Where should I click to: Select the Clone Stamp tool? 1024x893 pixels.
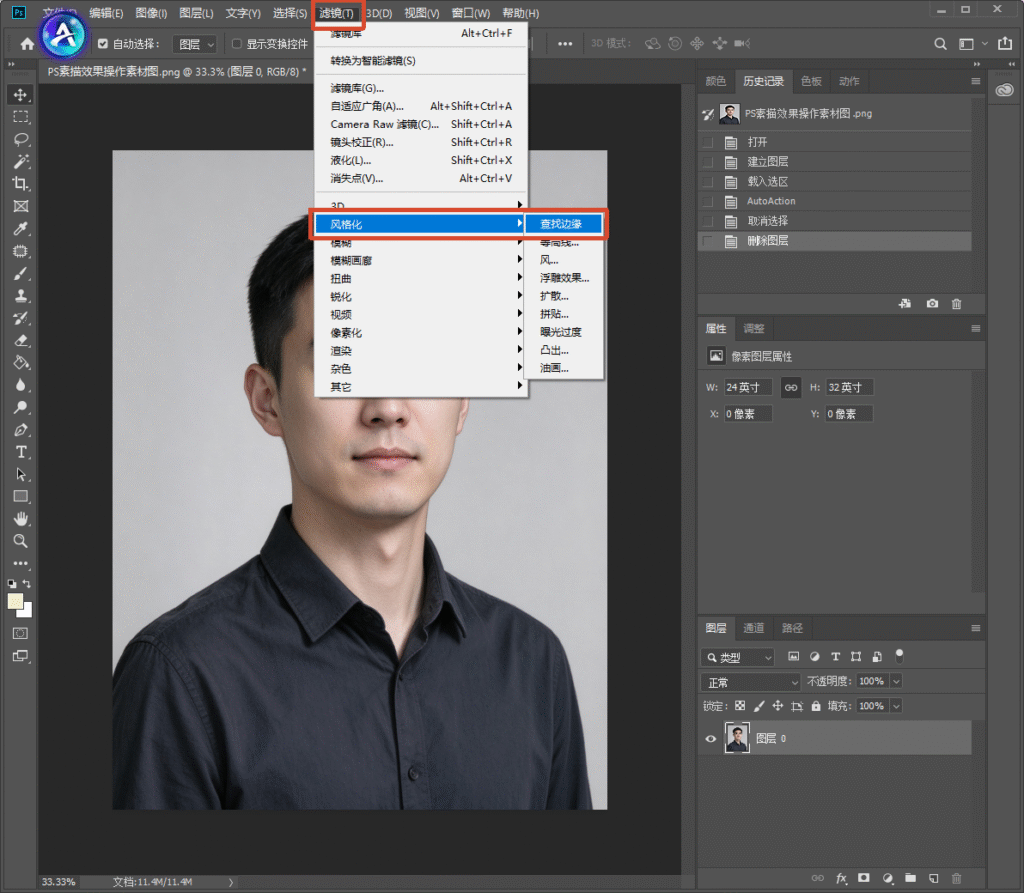coord(20,296)
